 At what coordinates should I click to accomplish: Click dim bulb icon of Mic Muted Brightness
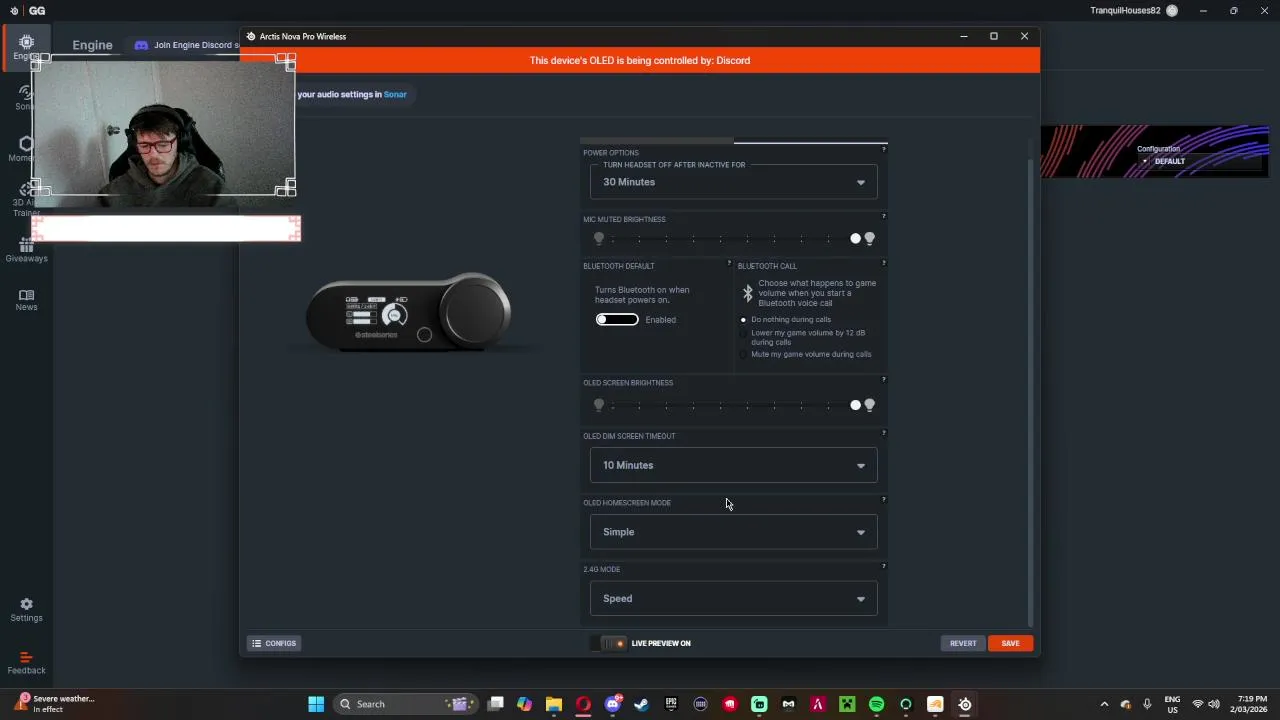click(x=599, y=238)
